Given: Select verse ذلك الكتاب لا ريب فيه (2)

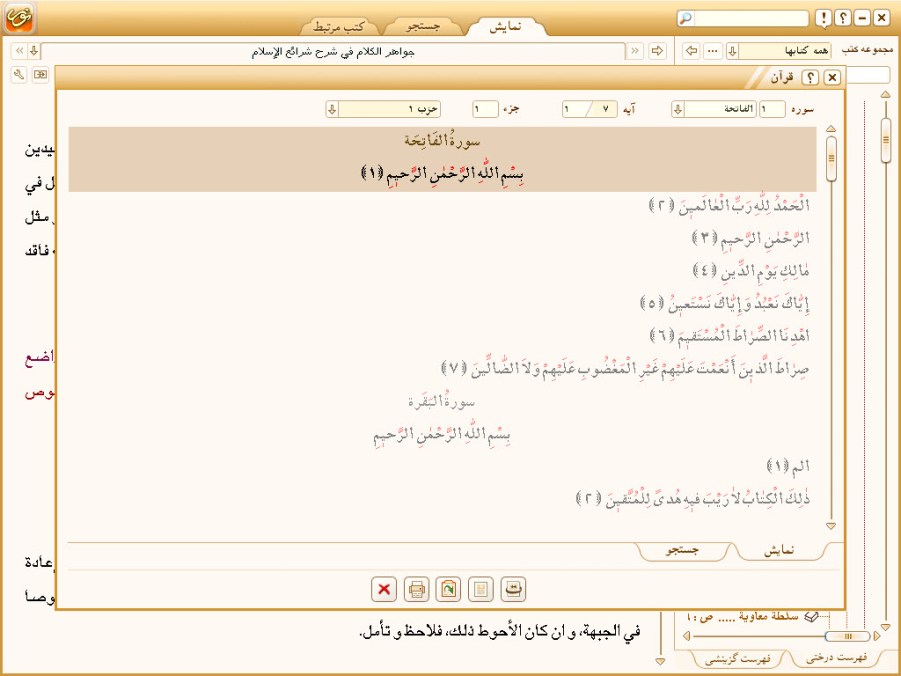Looking at the screenshot, I should coord(692,498).
